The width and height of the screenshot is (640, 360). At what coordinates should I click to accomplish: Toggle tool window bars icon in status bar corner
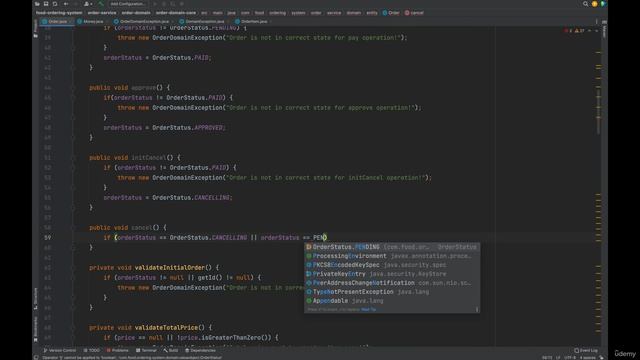pyautogui.click(x=36, y=358)
